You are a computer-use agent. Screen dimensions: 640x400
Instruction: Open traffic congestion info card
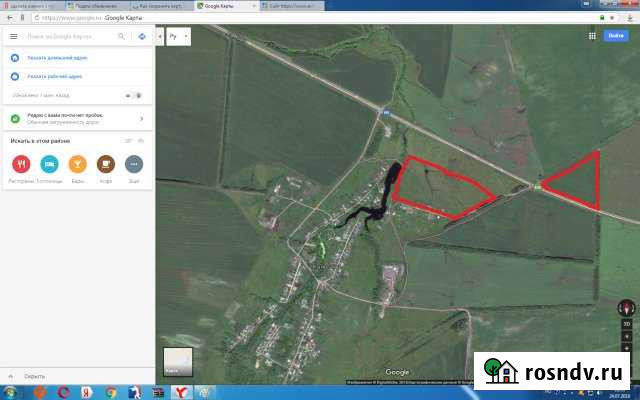tap(78, 119)
